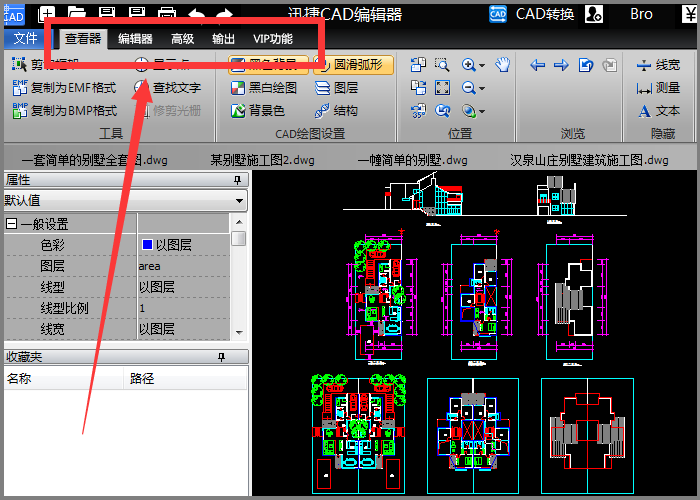The image size is (700, 500).
Task: Switch to the 高级 tab
Action: pos(182,39)
